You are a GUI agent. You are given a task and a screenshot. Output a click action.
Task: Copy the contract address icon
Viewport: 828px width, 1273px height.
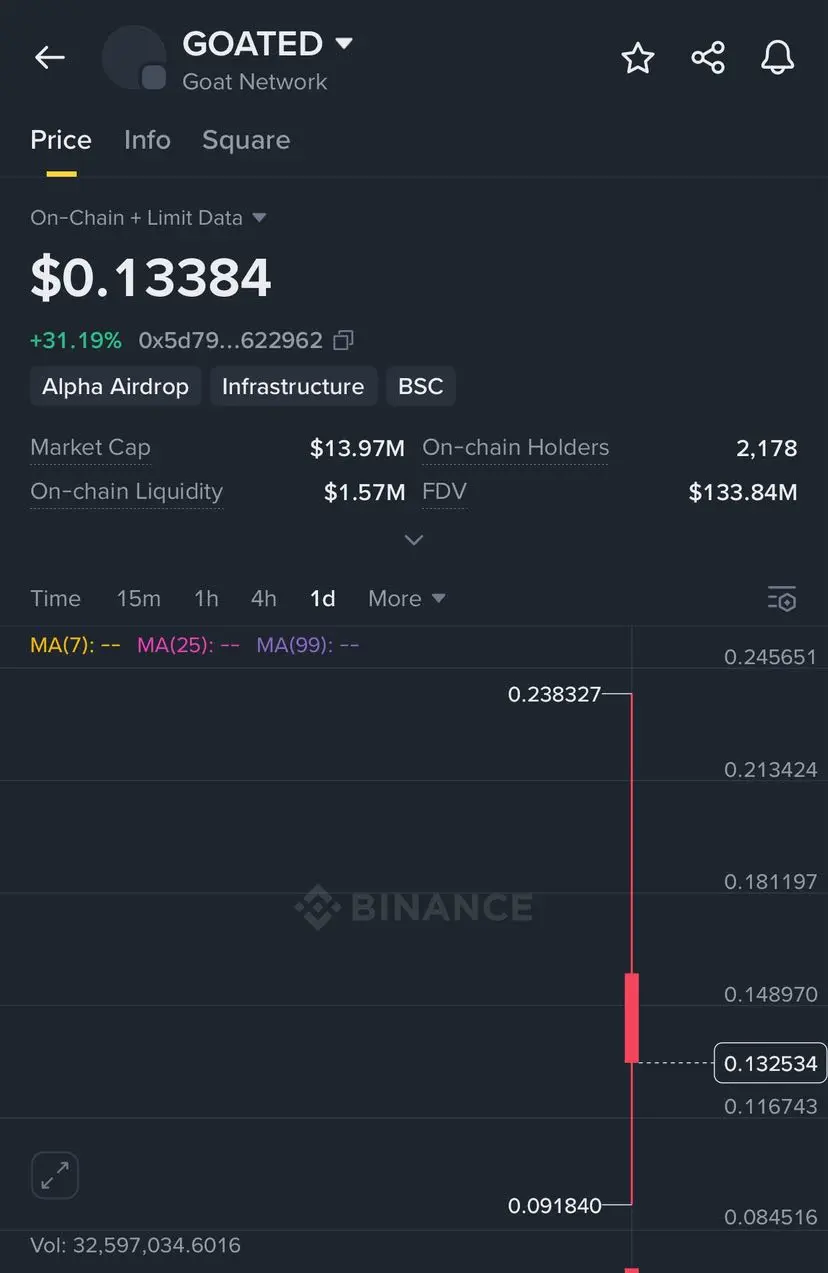point(343,340)
